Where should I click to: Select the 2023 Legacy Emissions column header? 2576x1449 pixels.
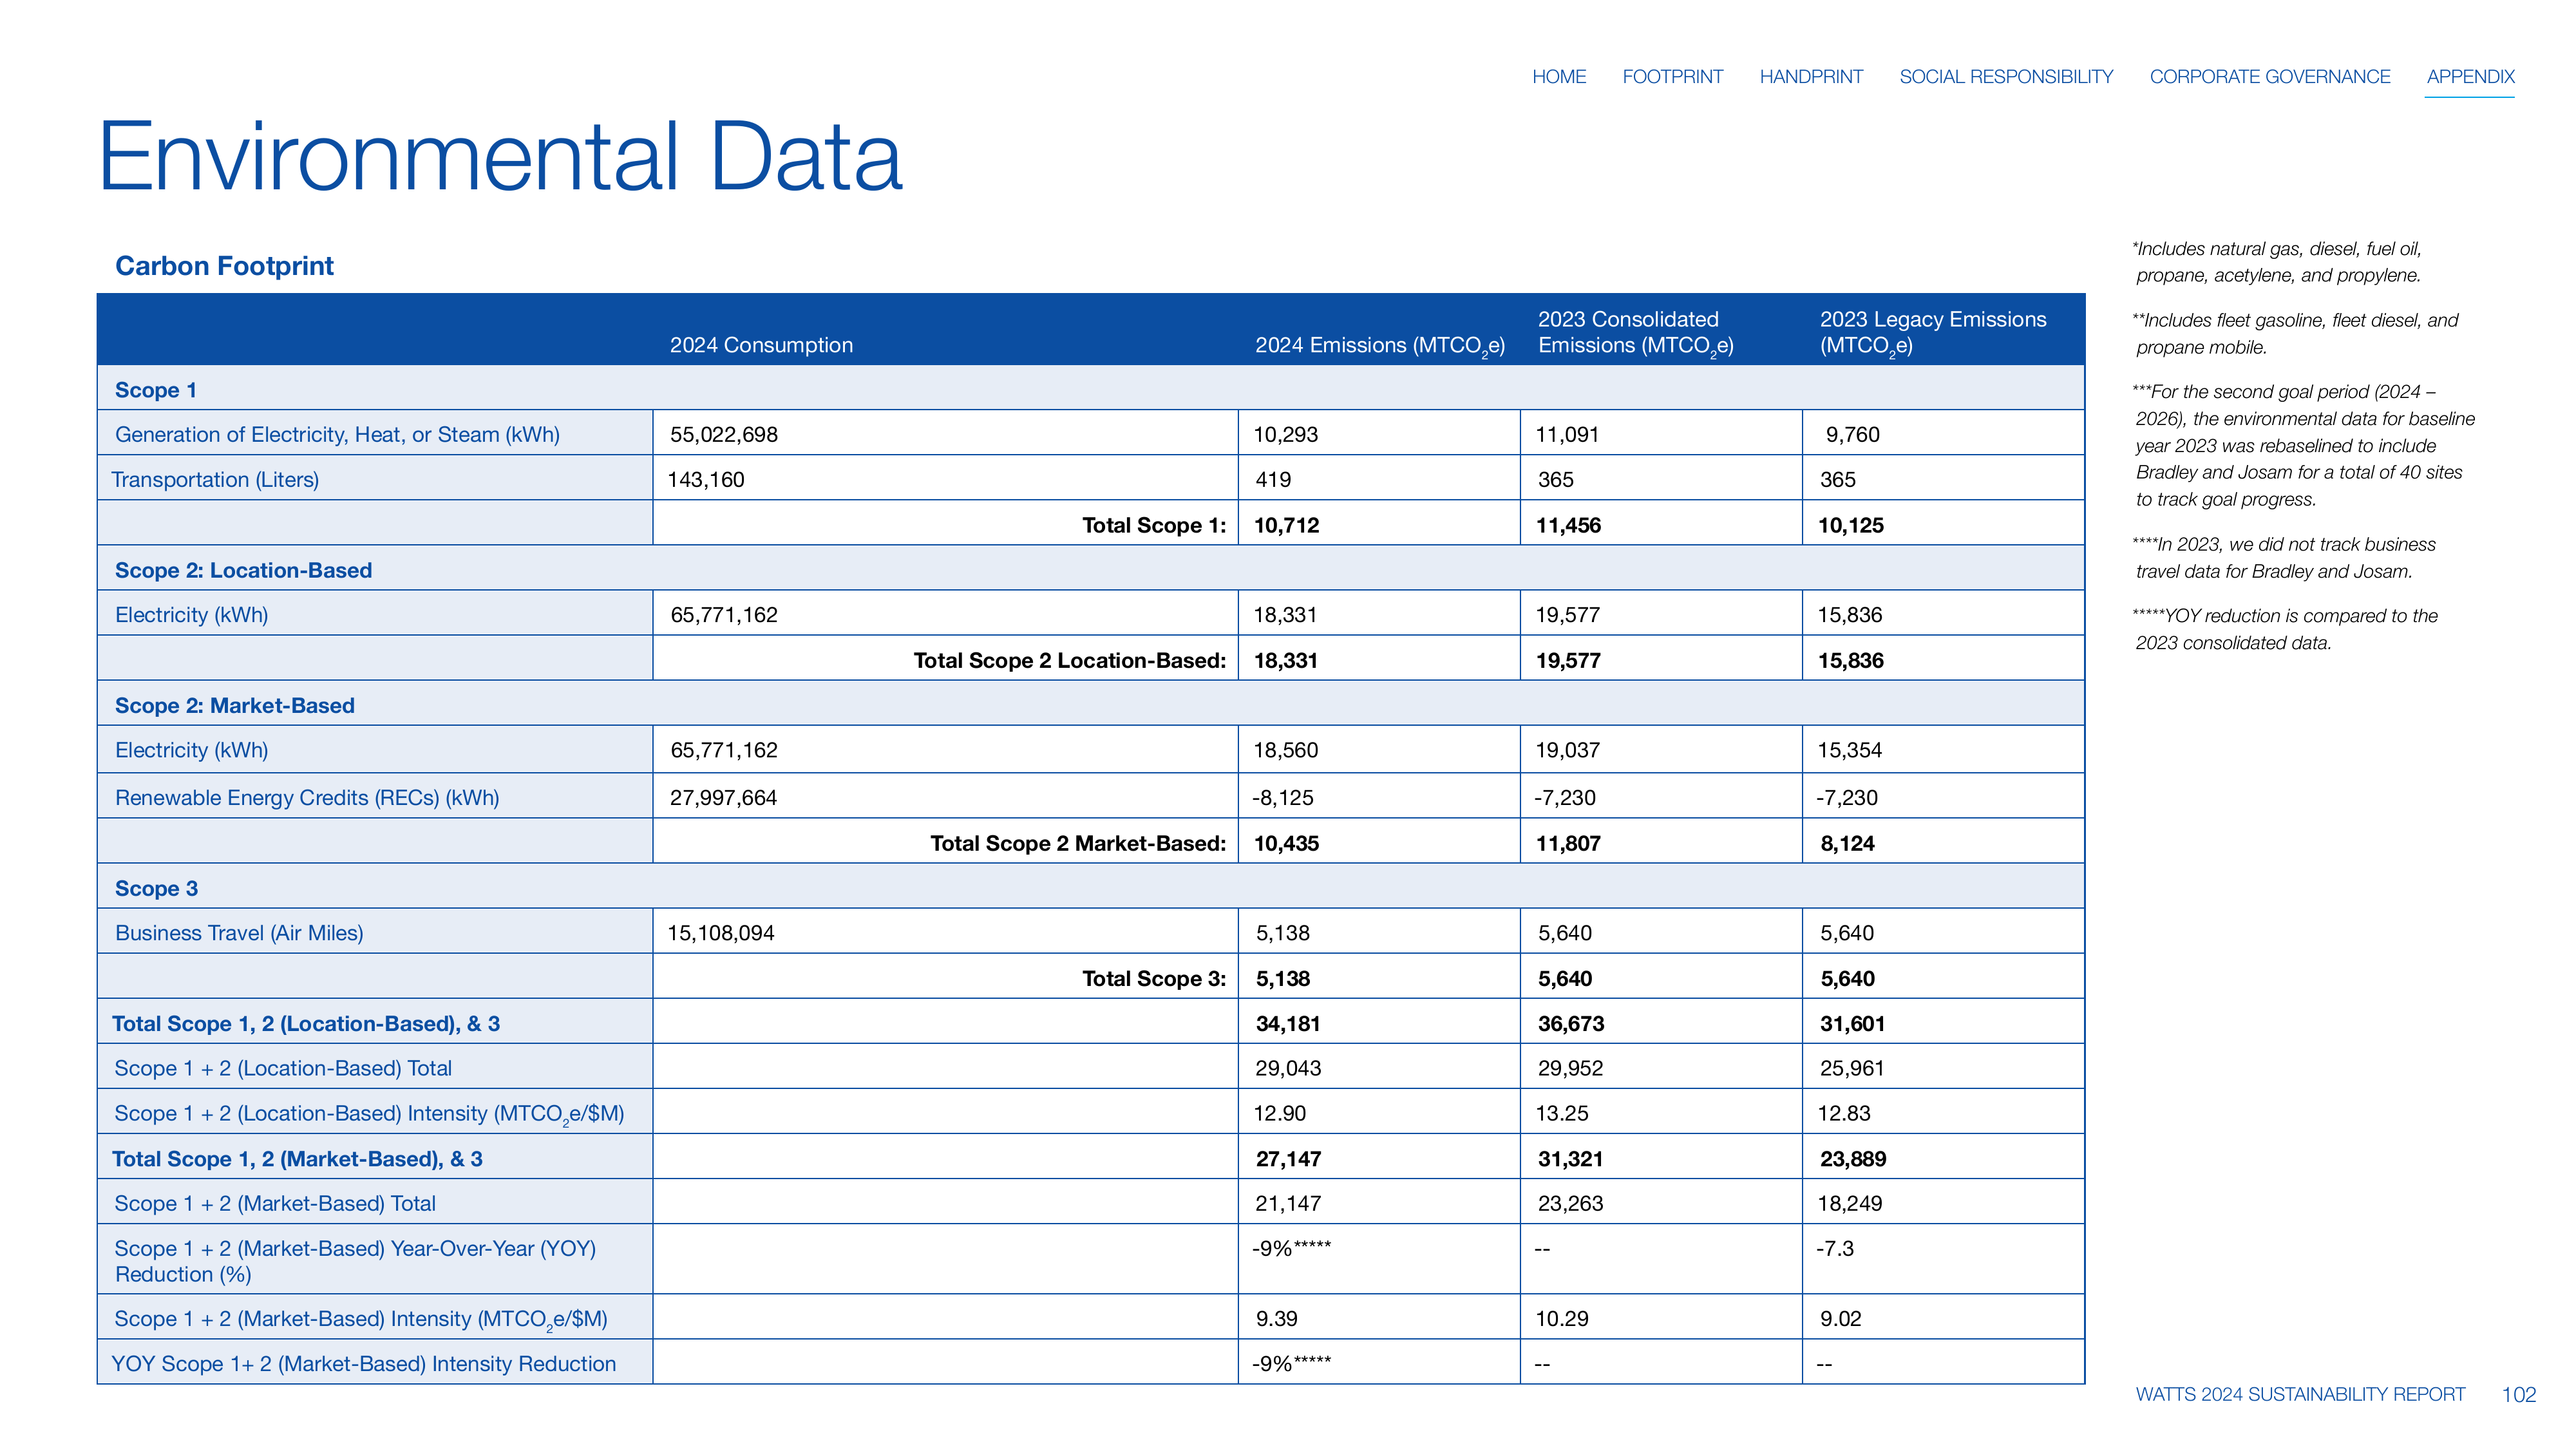tap(1933, 332)
